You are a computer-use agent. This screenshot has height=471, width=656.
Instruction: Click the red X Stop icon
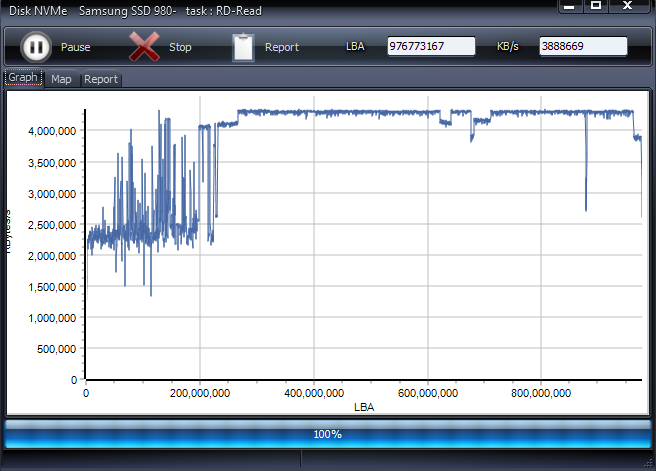[x=144, y=47]
